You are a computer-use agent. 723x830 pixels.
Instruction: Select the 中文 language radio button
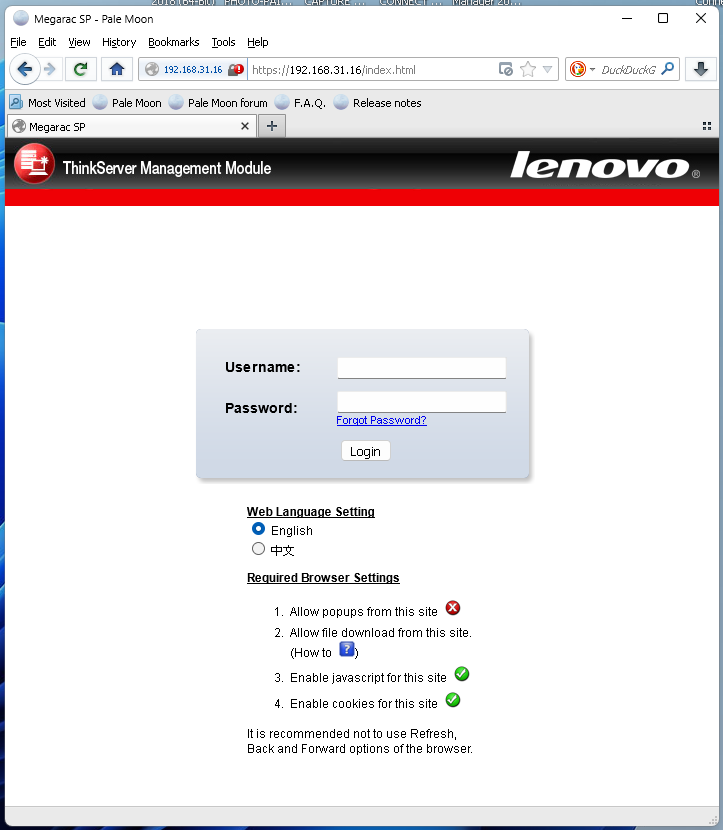pos(258,549)
